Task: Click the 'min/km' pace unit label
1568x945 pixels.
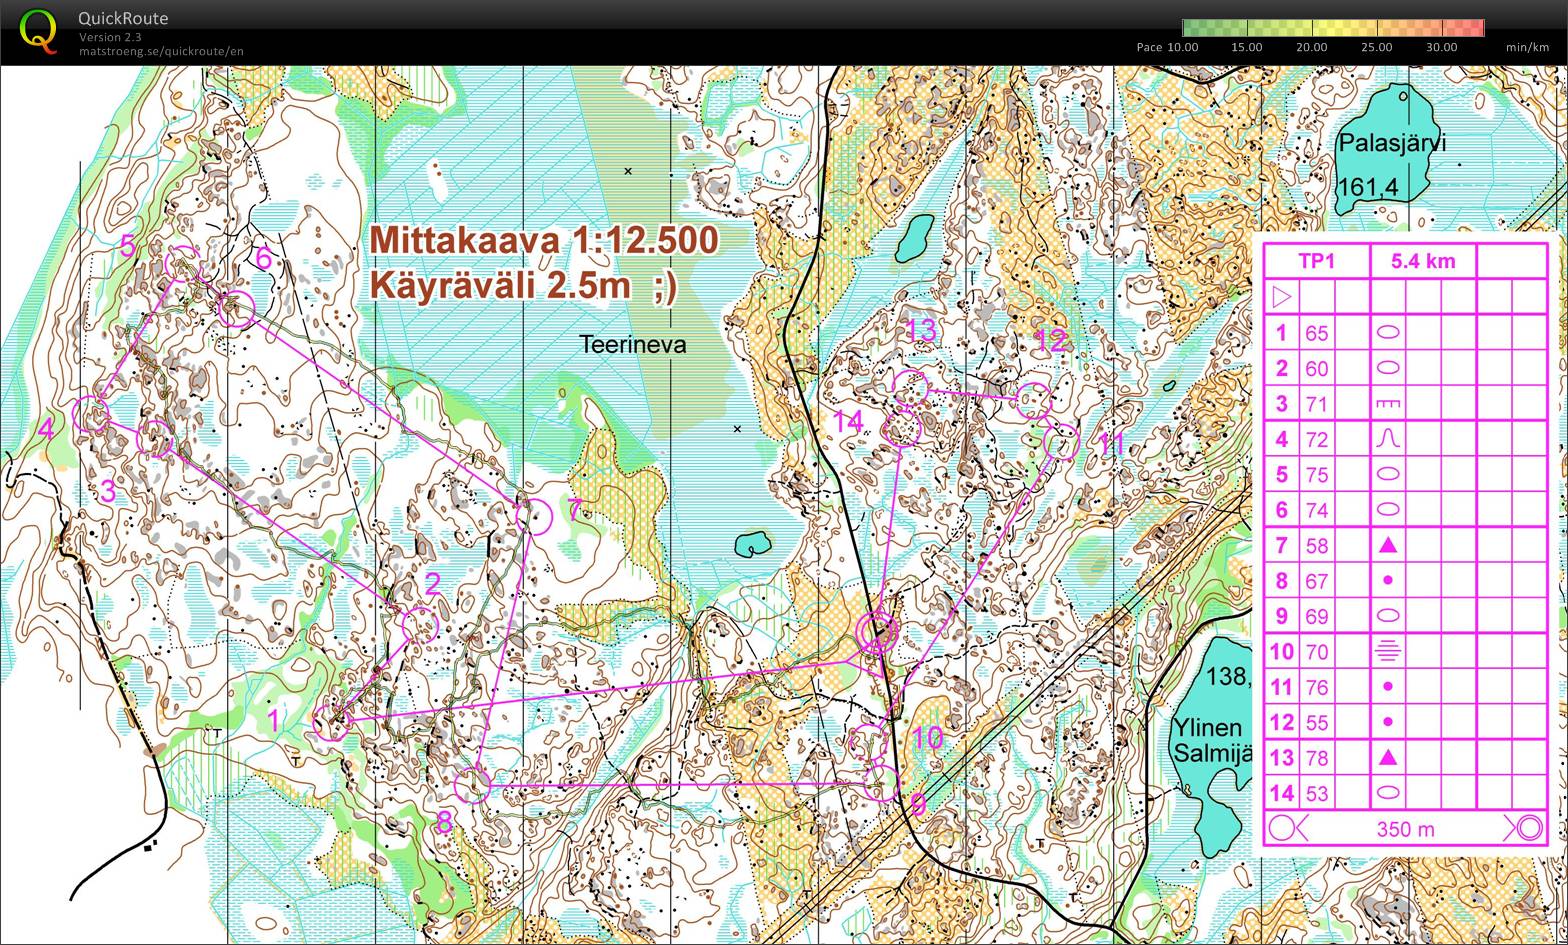Action: pos(1527,47)
